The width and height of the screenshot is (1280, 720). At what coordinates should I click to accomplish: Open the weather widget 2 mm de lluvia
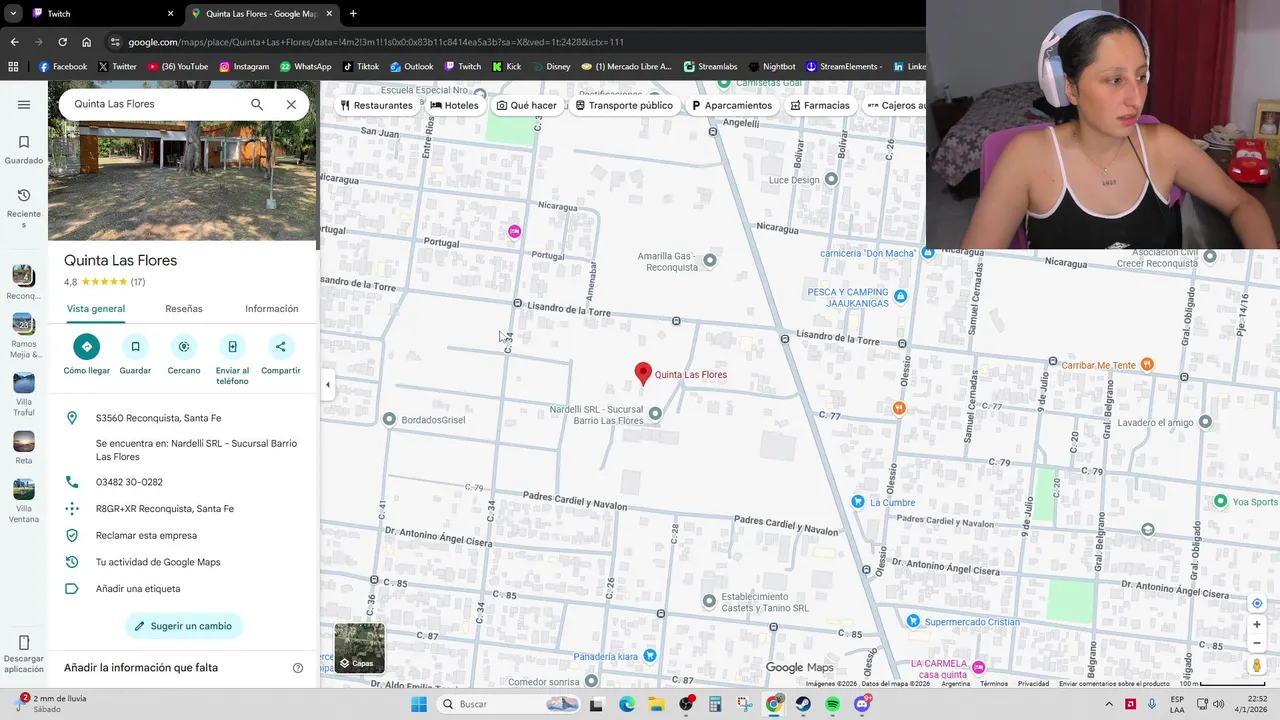click(50, 704)
